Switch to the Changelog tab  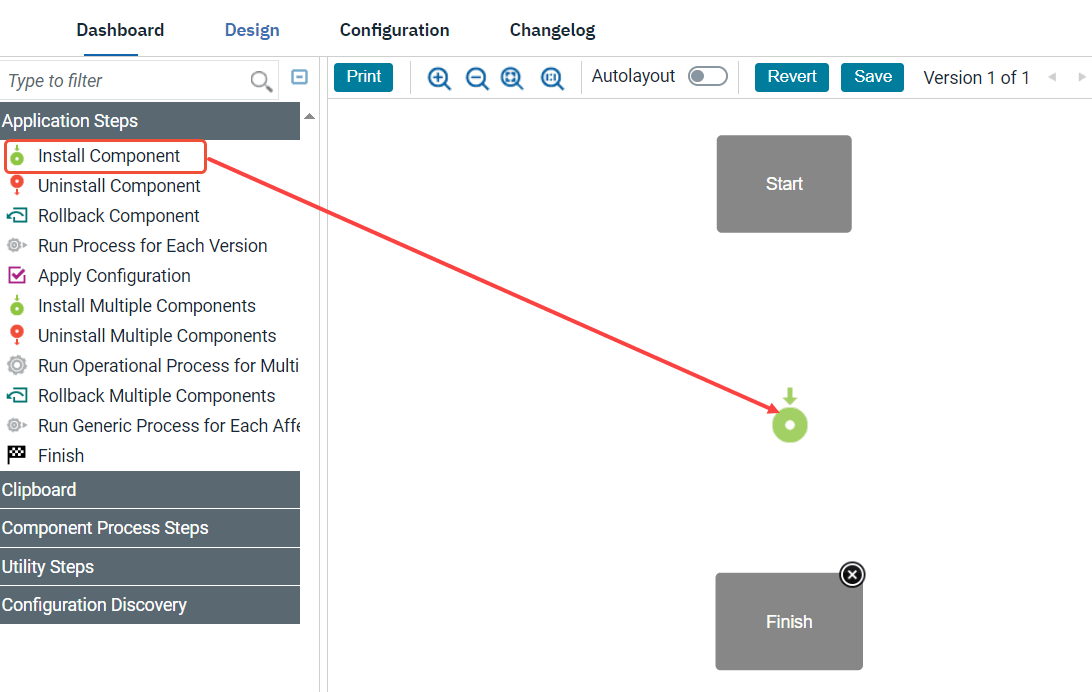(x=552, y=29)
